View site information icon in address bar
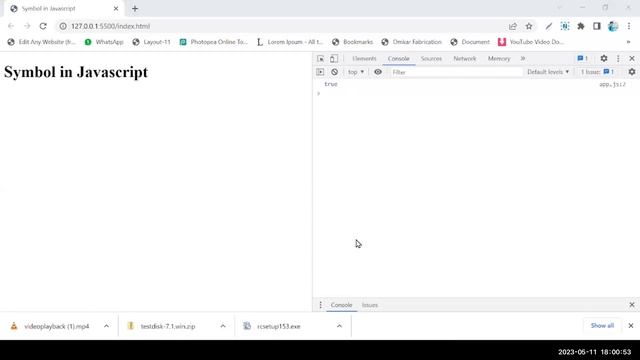 point(63,26)
